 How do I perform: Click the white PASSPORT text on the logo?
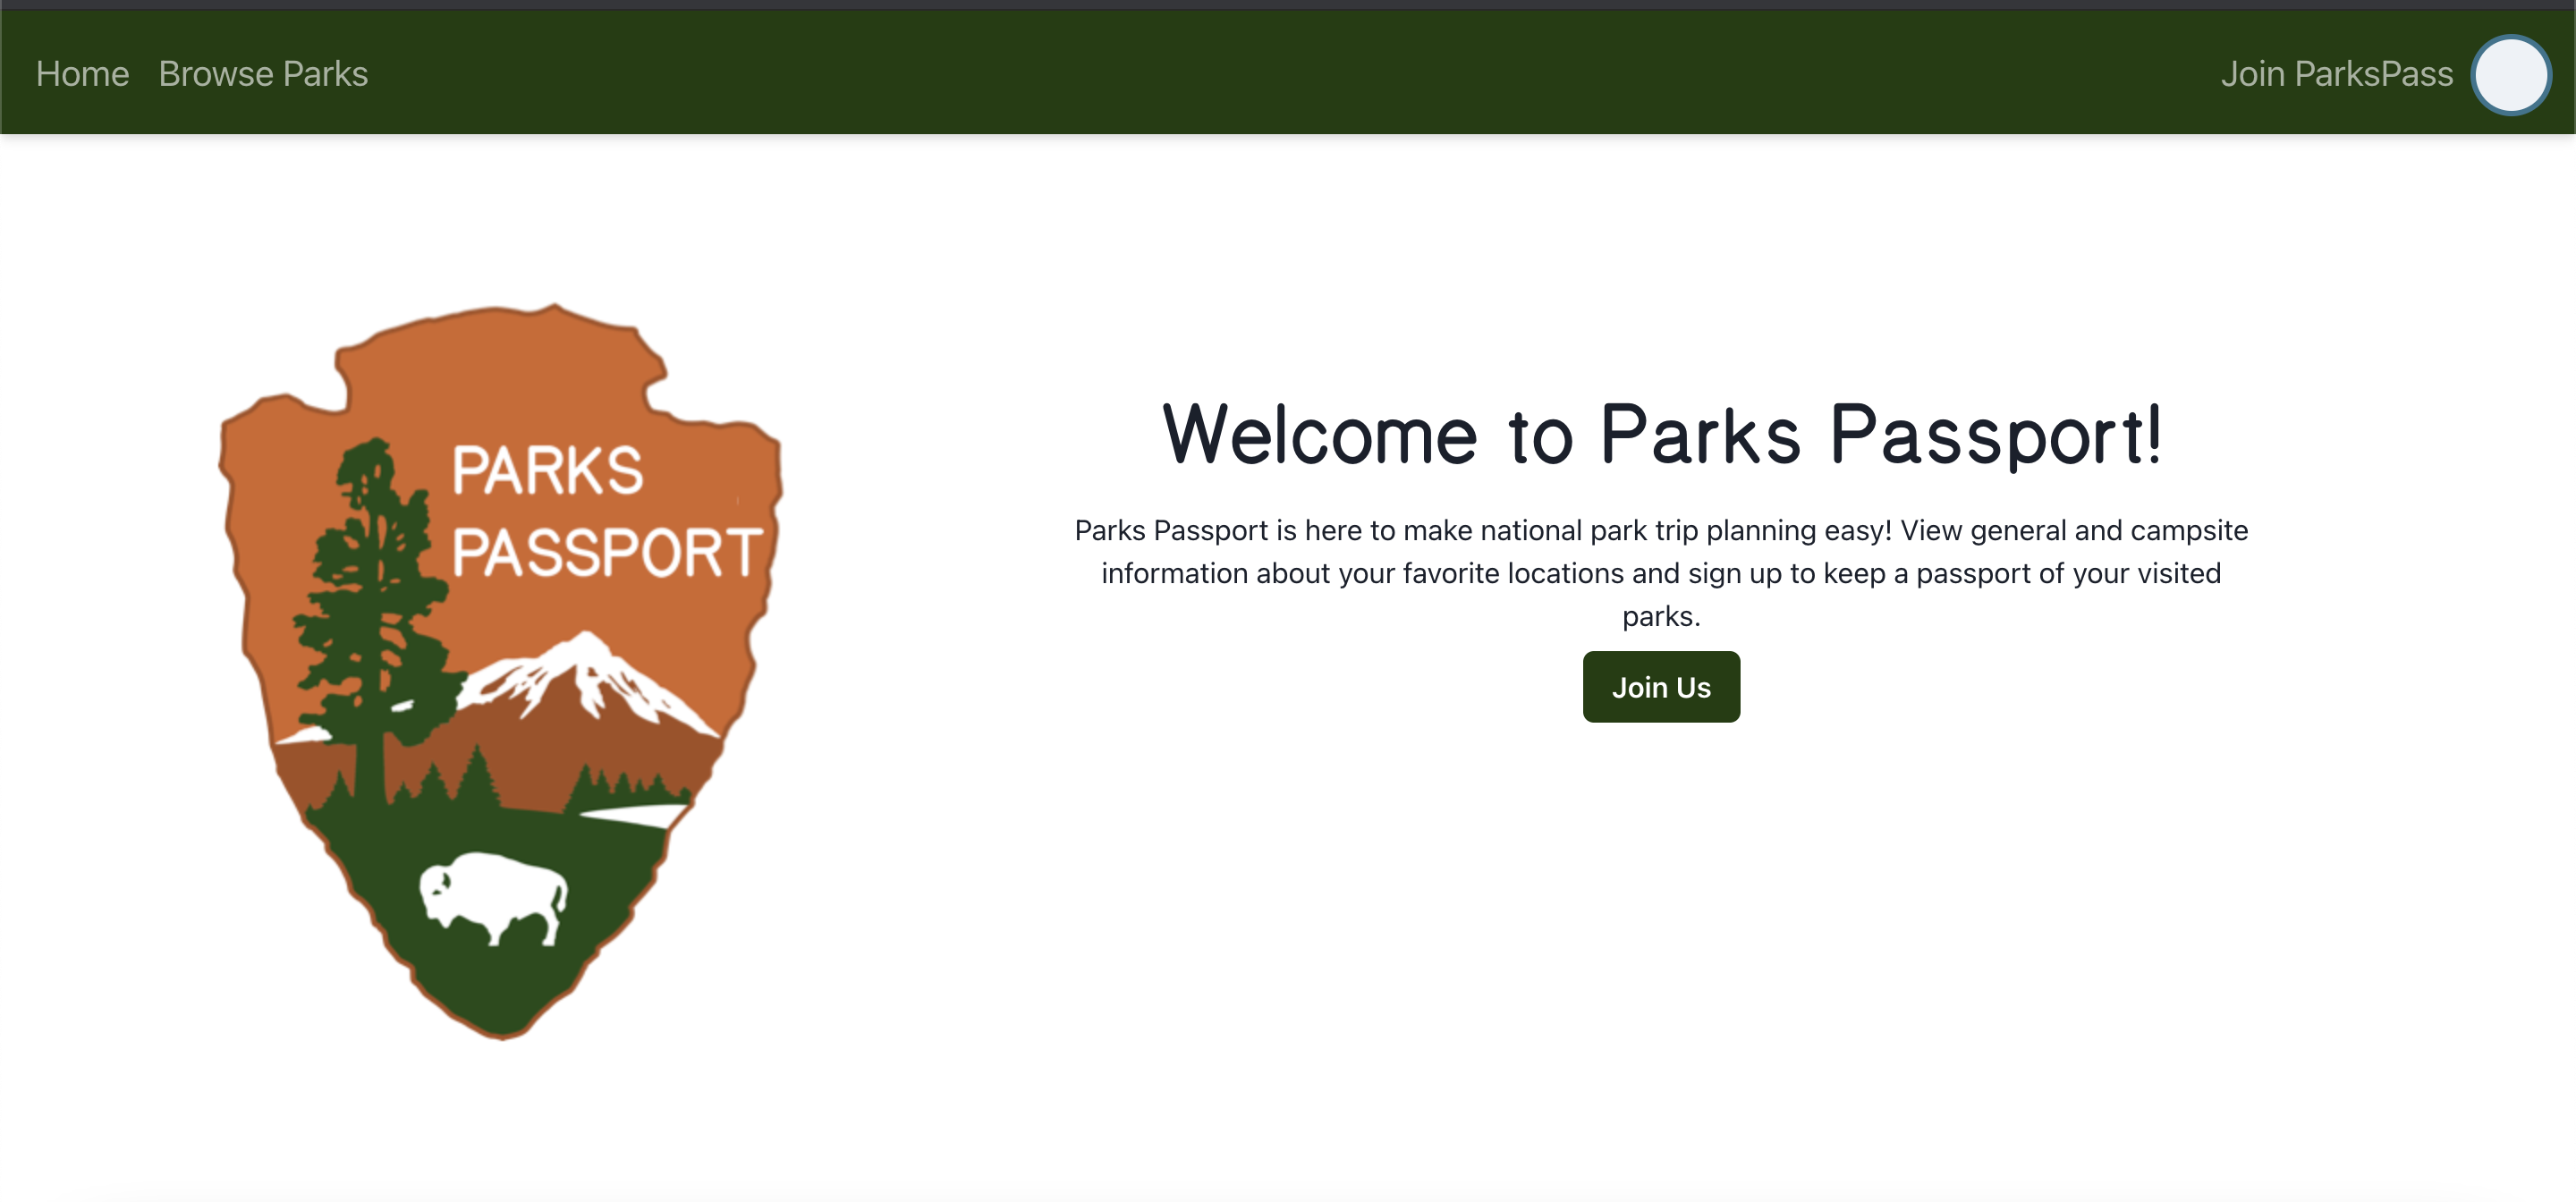coord(606,552)
